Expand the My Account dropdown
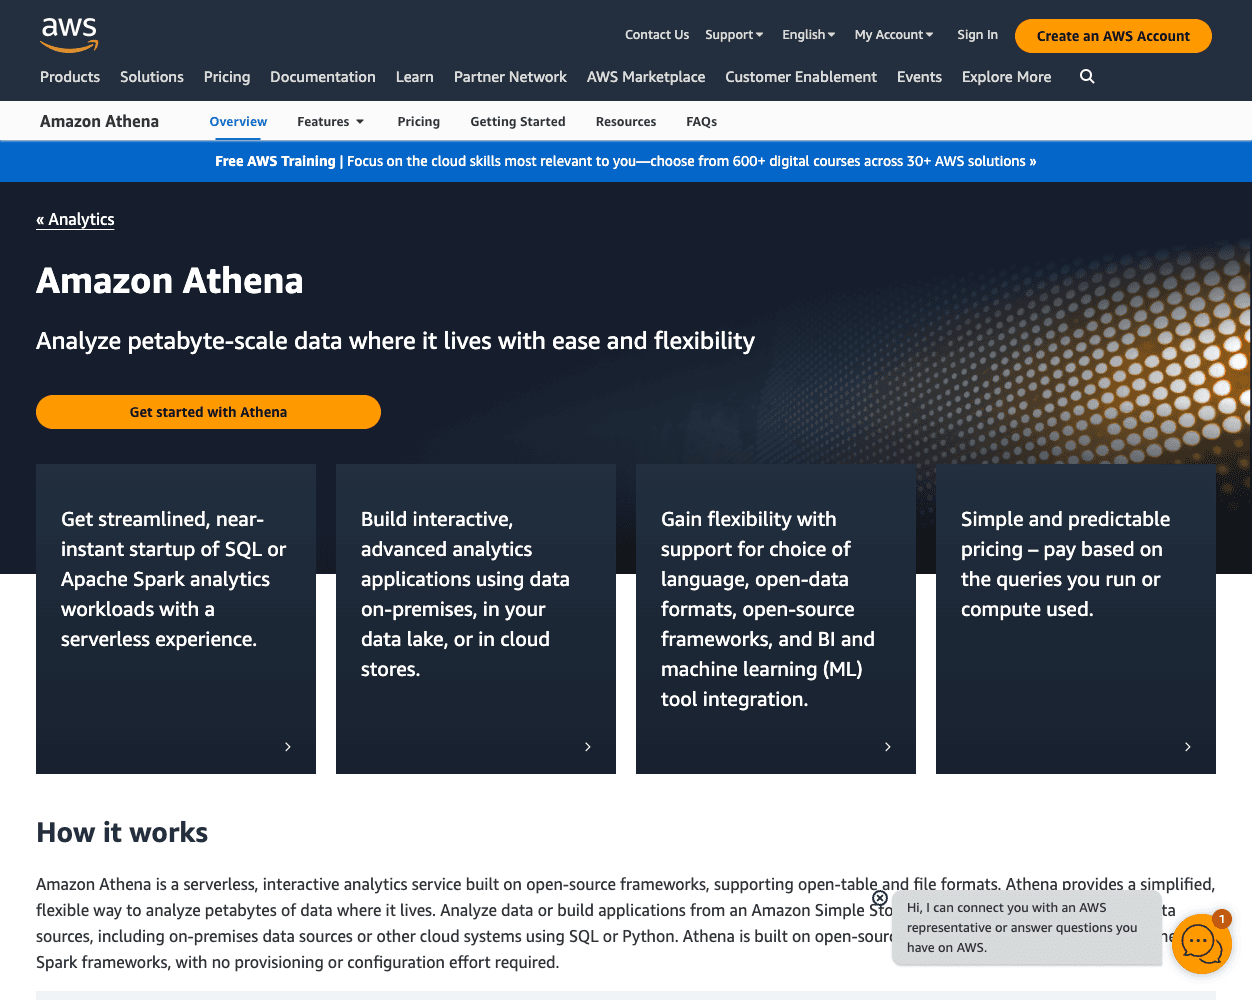1252x1000 pixels. [894, 35]
